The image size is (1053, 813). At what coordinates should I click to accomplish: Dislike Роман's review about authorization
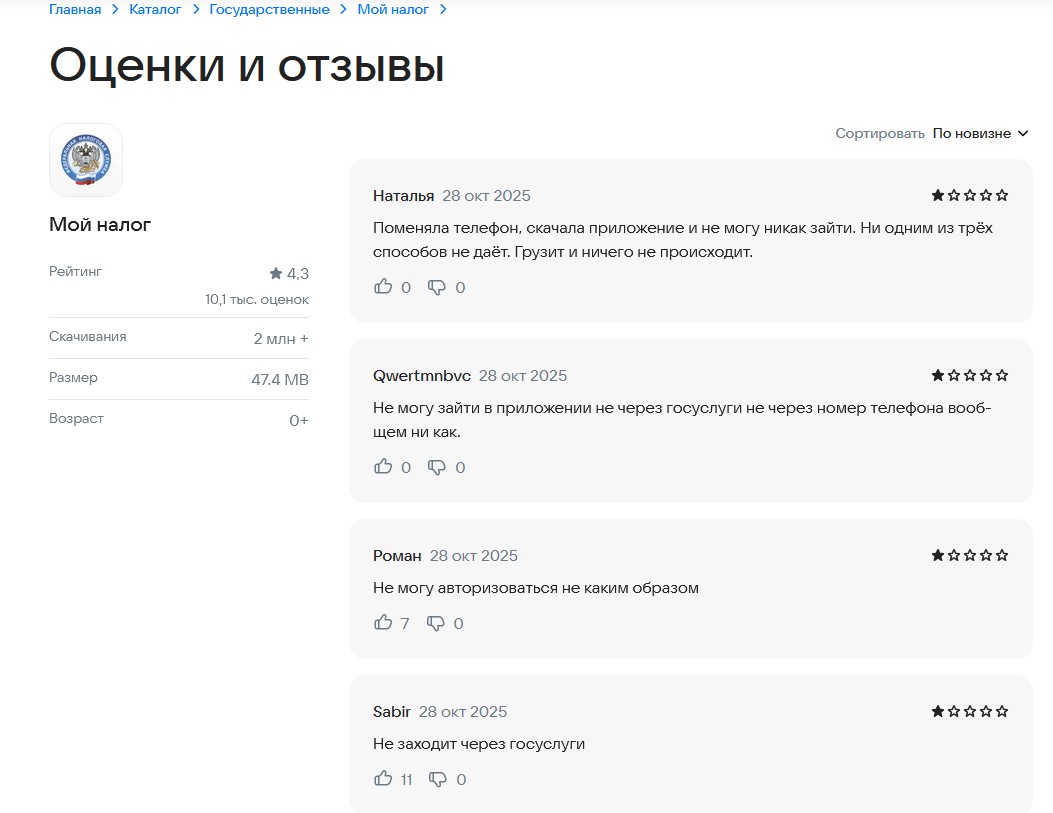pos(436,623)
